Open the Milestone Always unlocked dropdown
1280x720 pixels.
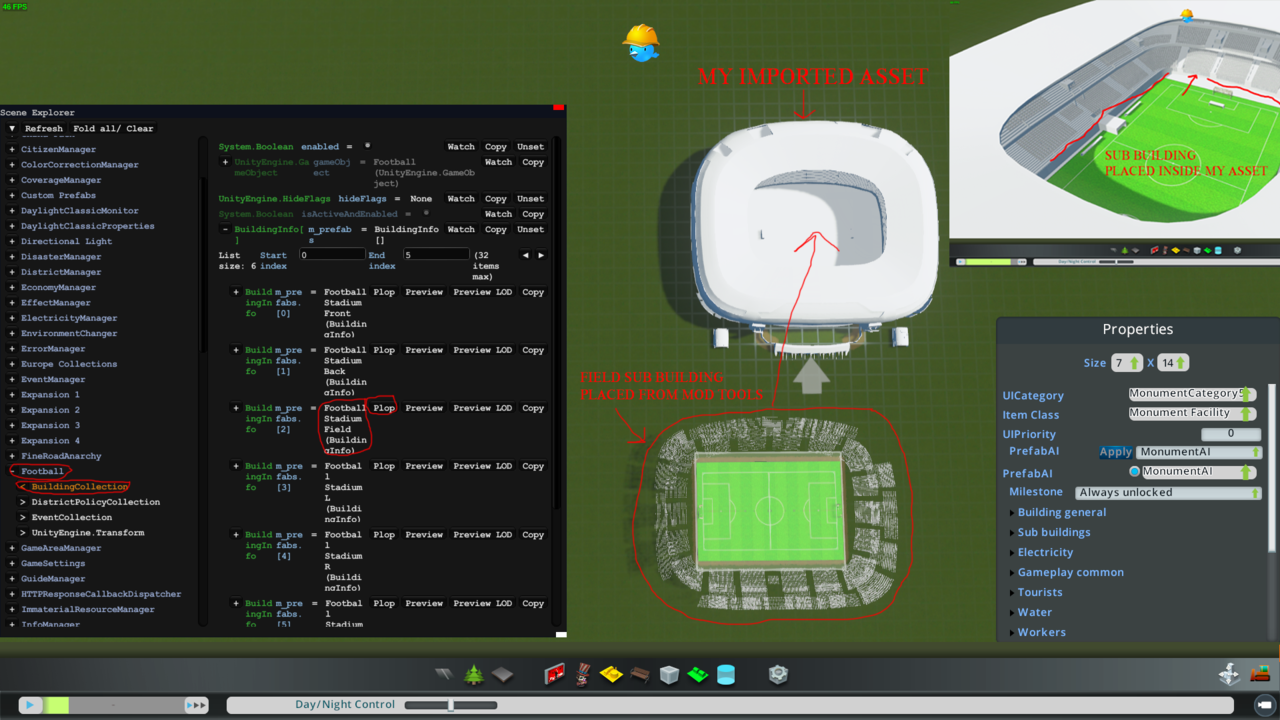1168,492
